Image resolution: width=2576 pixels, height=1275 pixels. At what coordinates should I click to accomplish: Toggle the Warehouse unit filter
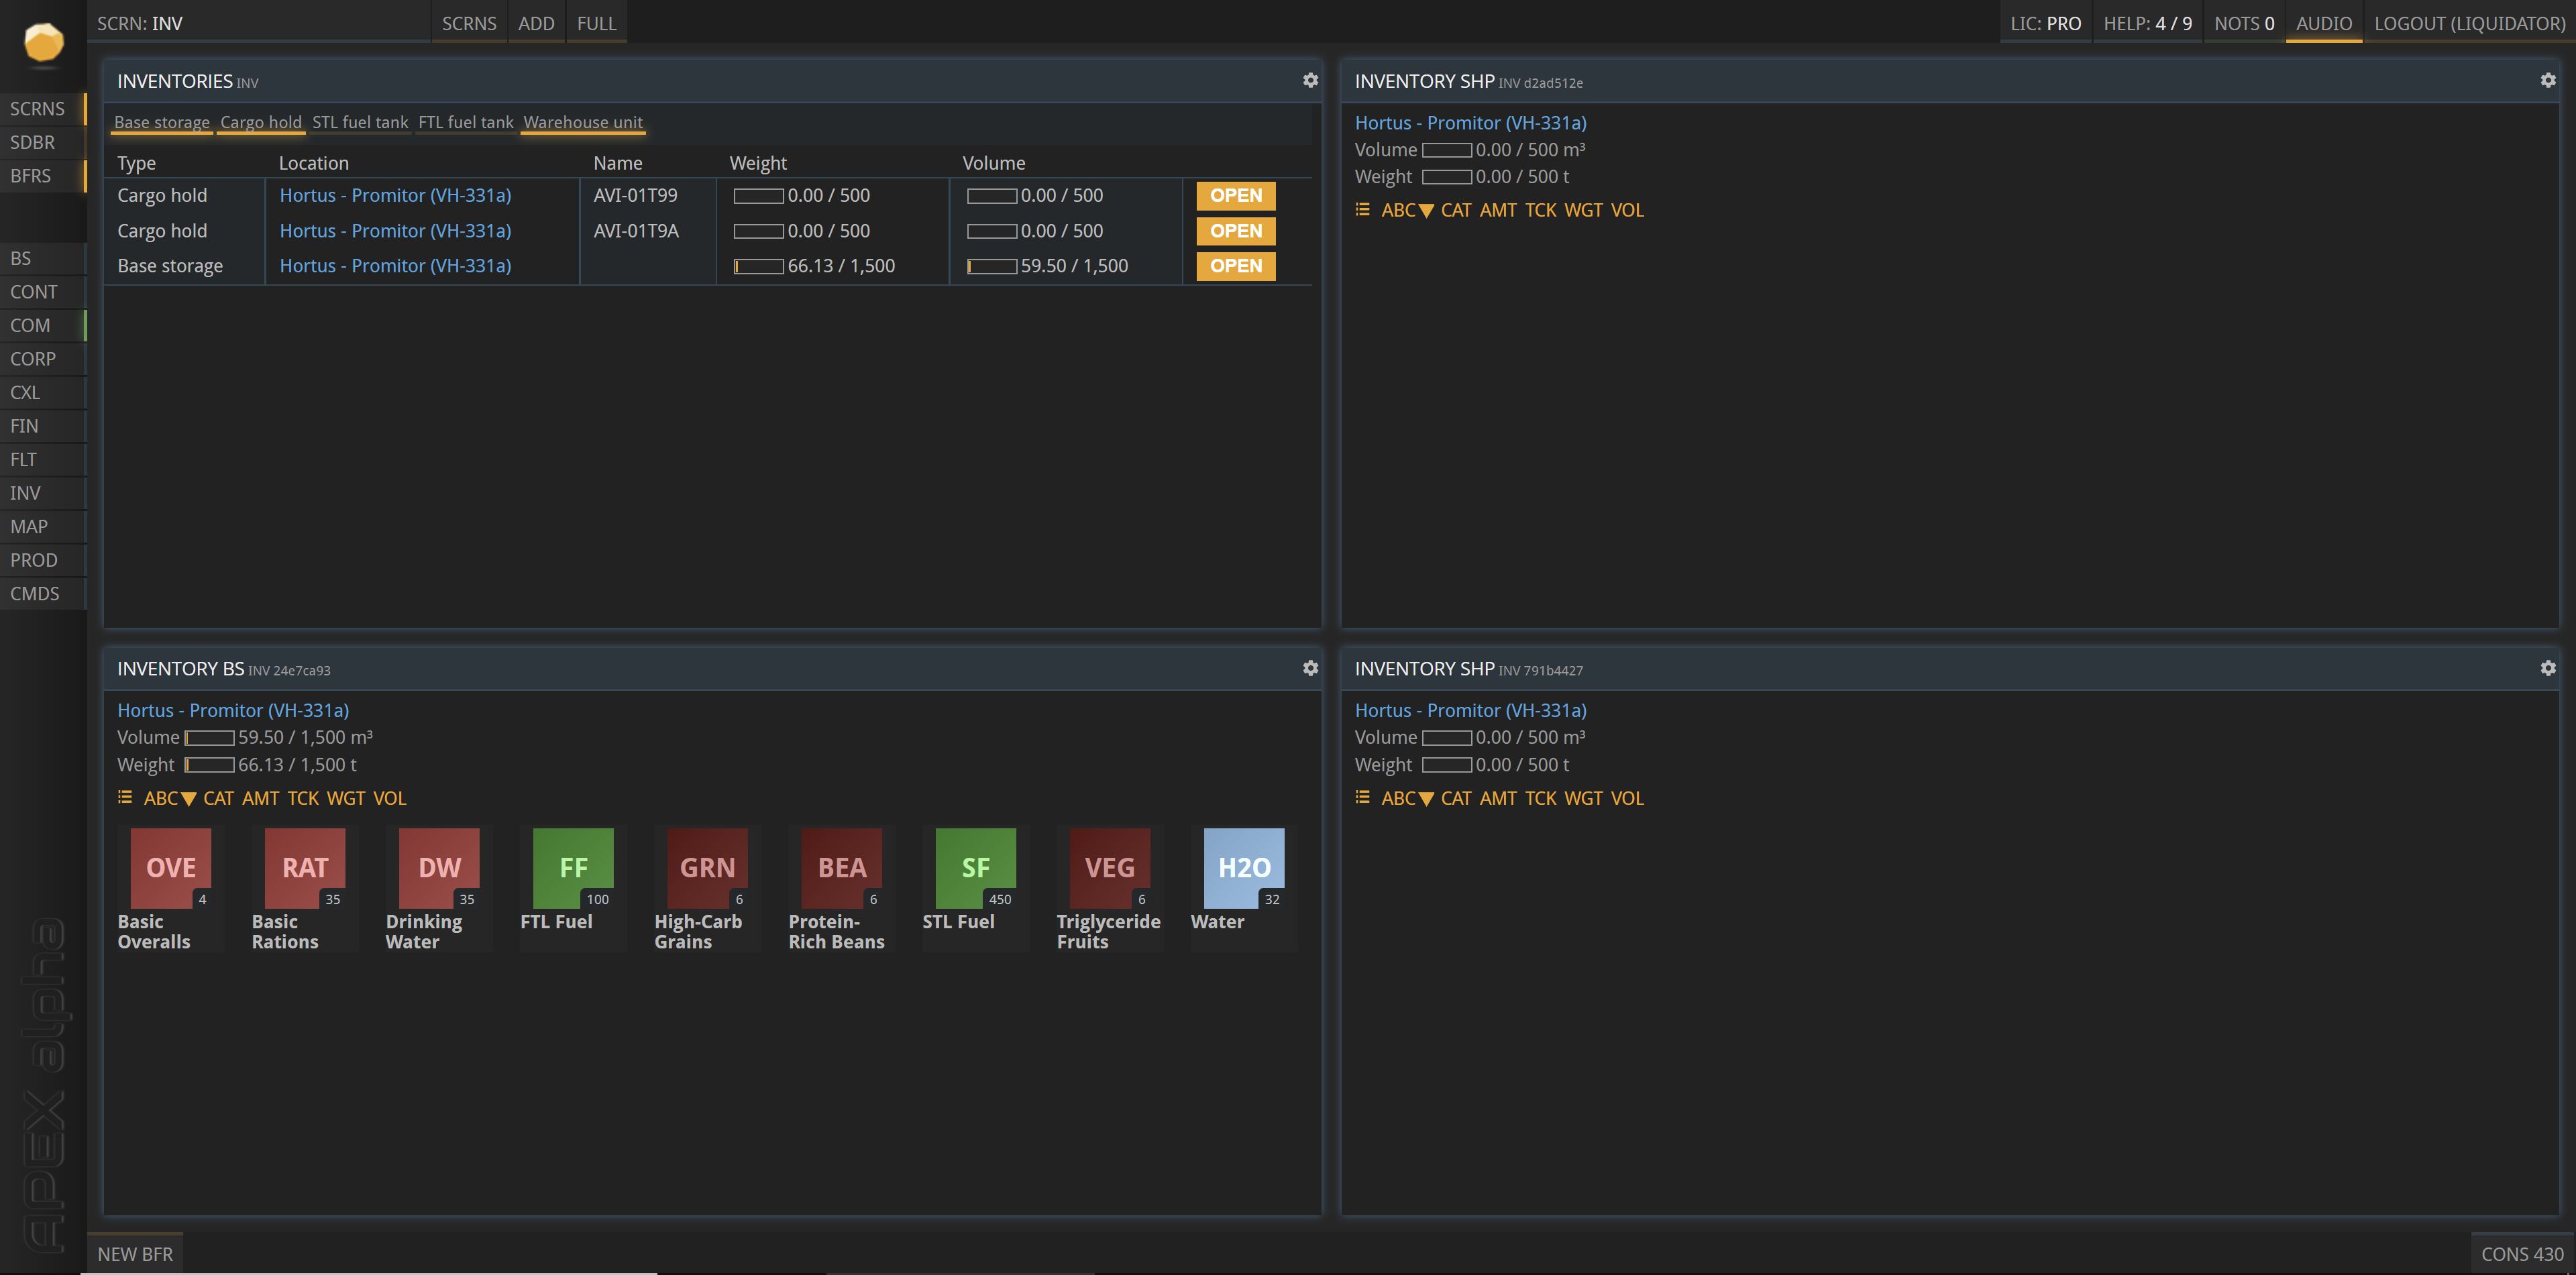(x=583, y=122)
